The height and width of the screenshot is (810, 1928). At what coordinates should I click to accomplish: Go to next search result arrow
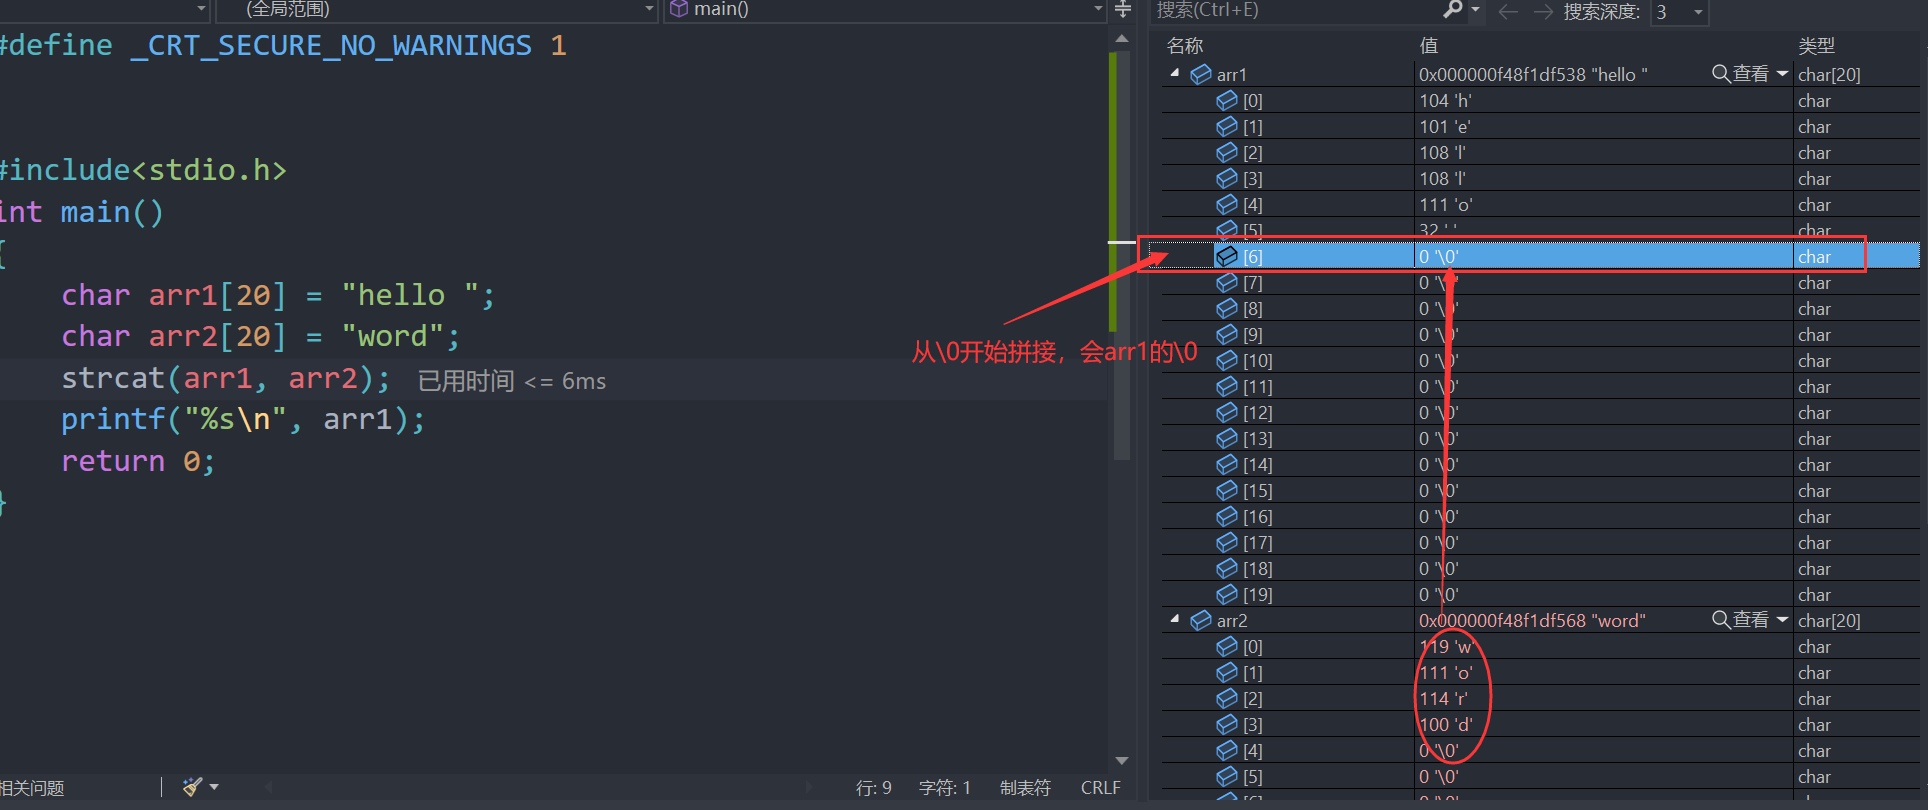(1543, 11)
